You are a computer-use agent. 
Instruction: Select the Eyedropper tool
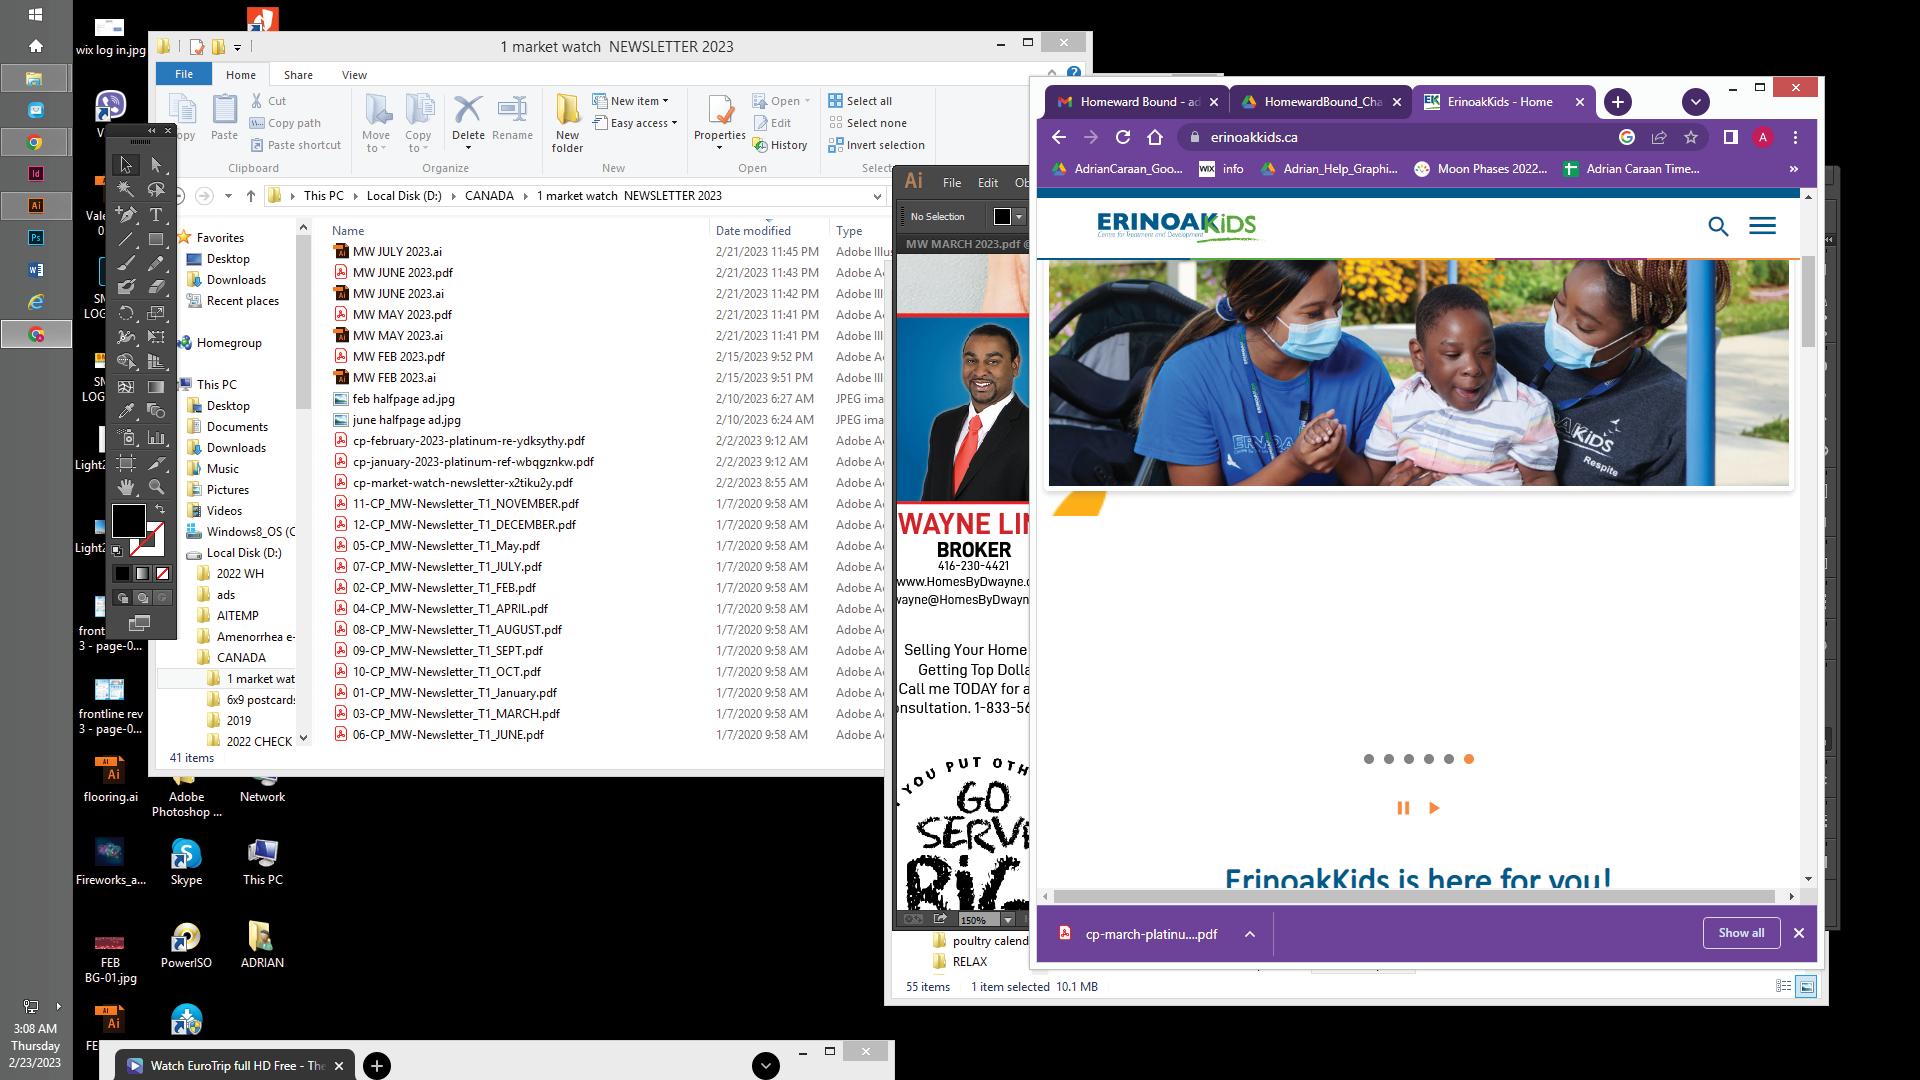(126, 411)
